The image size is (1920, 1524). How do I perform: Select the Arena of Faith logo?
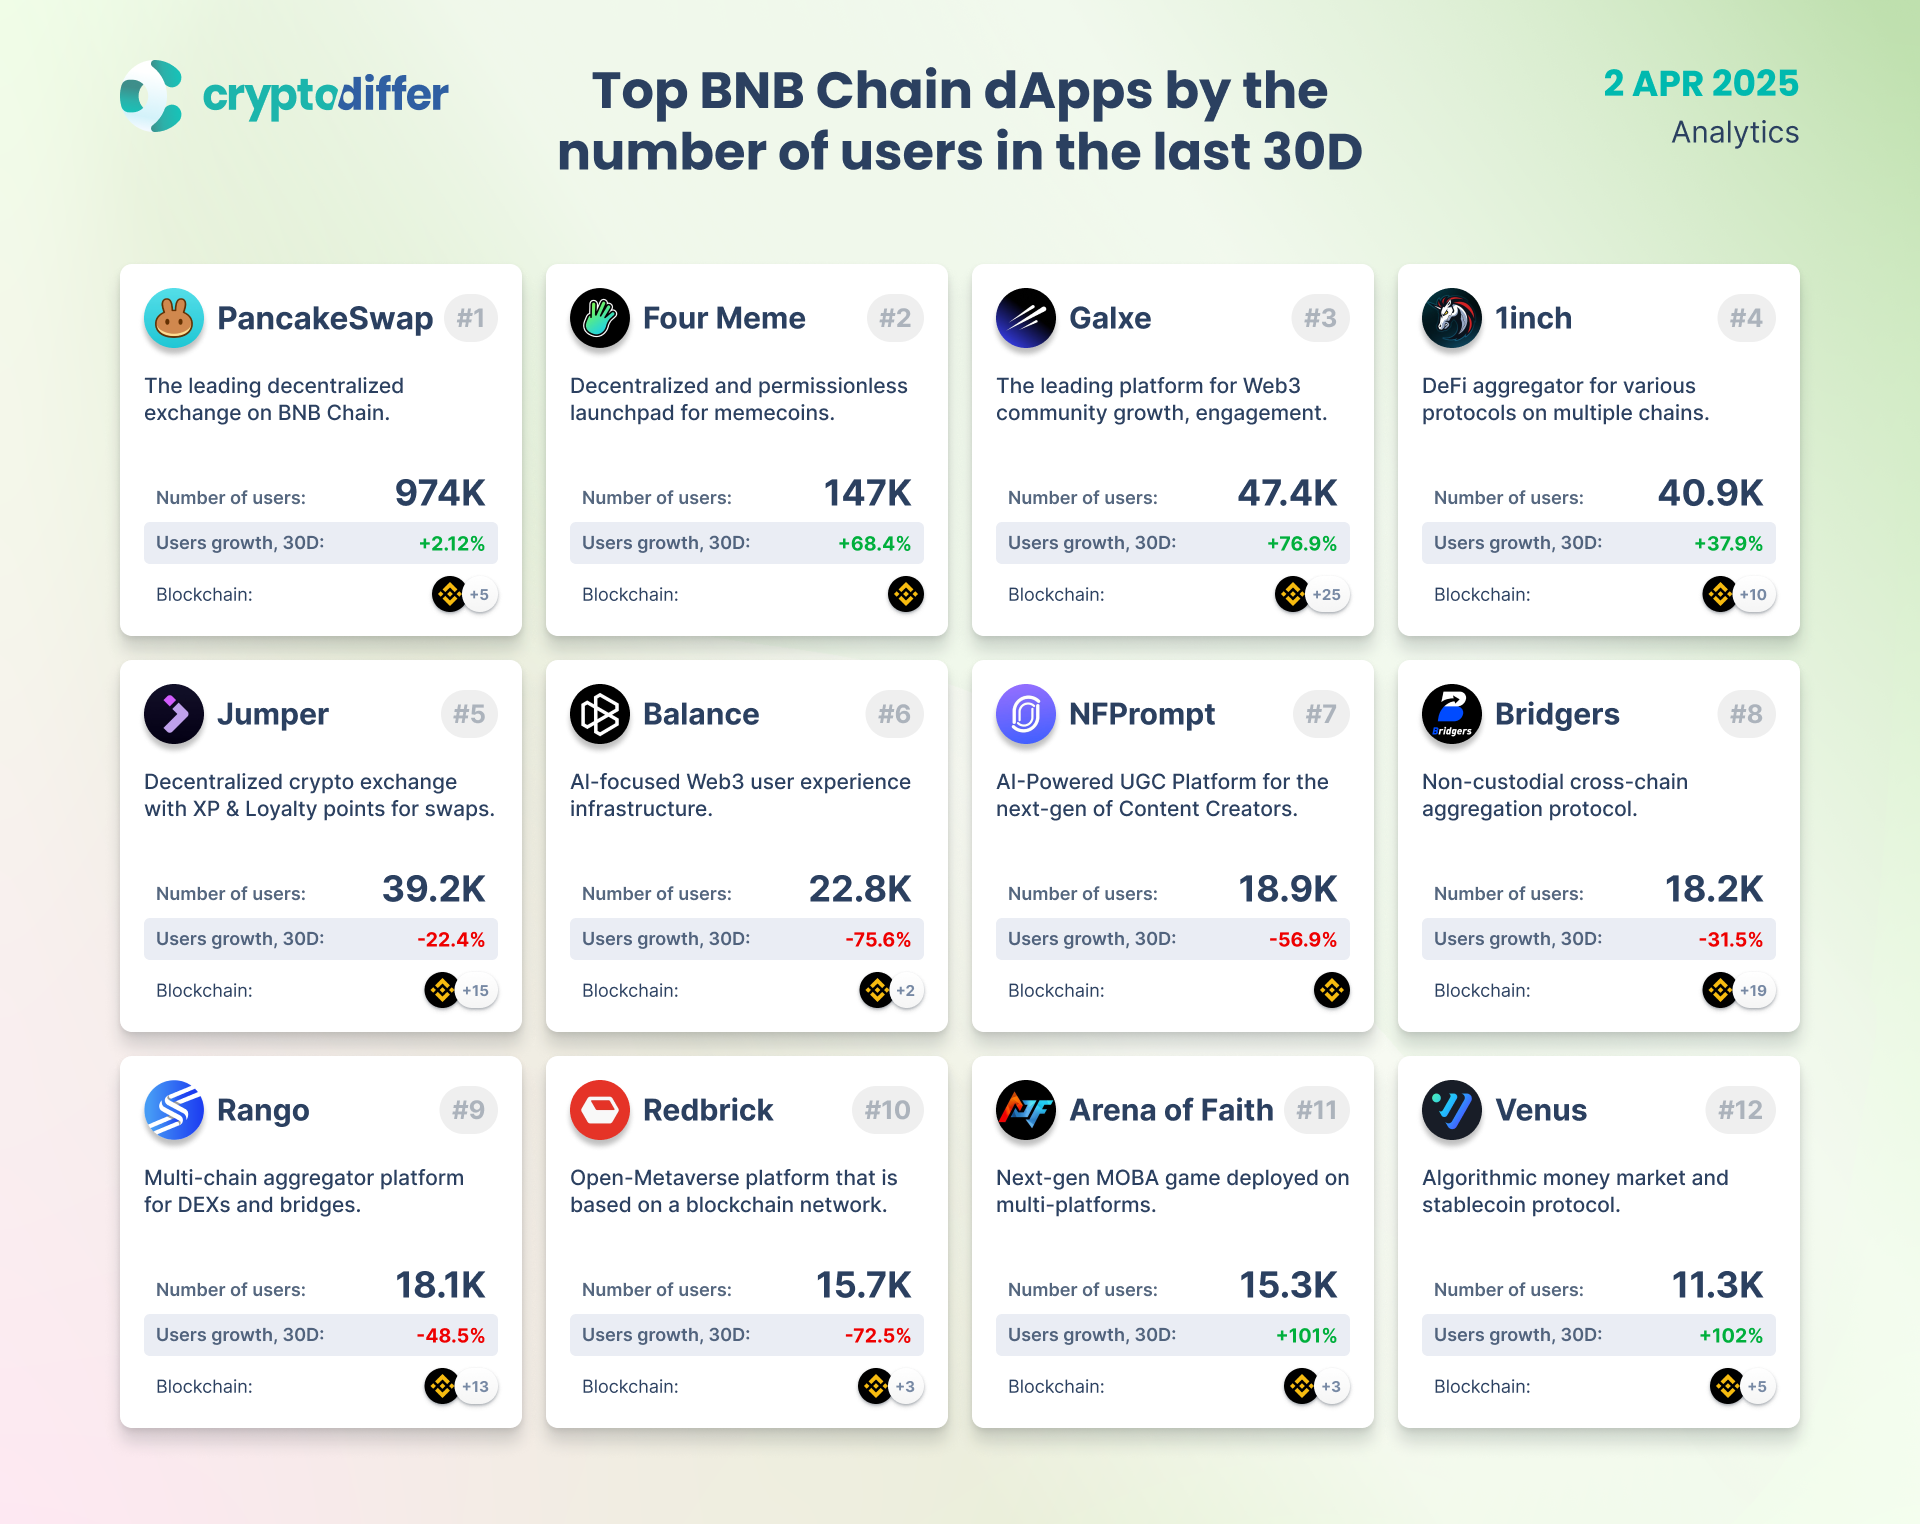pyautogui.click(x=1026, y=1110)
